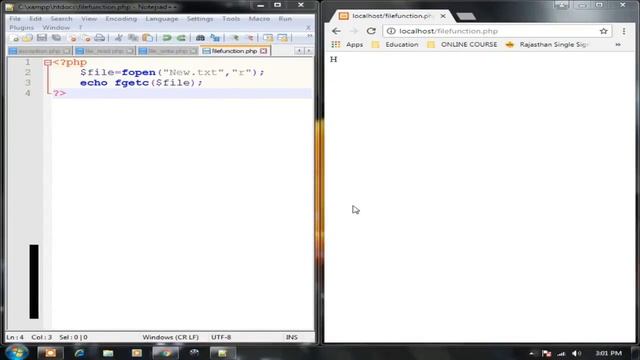Switch to the file_write.php editor tab
The width and height of the screenshot is (640, 360).
click(168, 51)
